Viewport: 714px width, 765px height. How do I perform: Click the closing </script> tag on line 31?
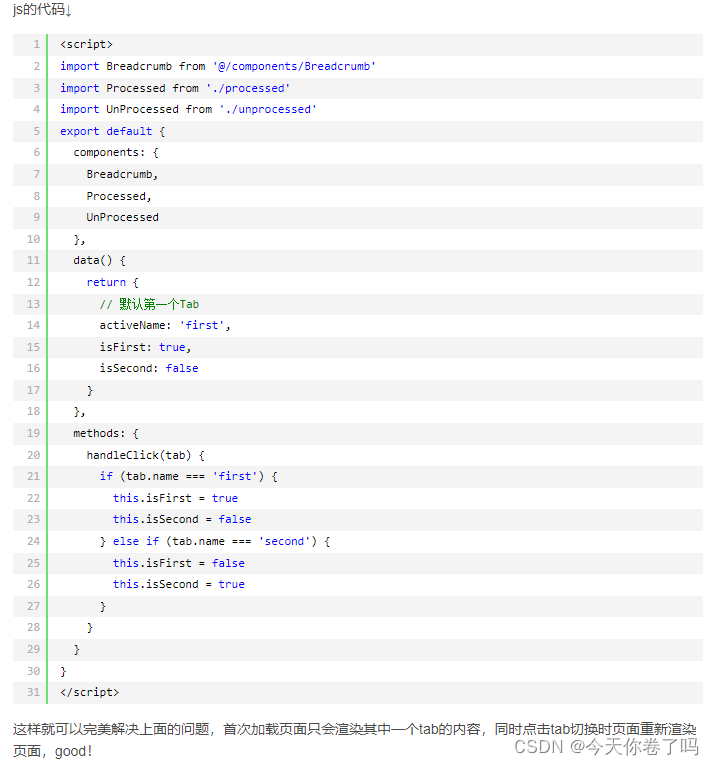(89, 692)
